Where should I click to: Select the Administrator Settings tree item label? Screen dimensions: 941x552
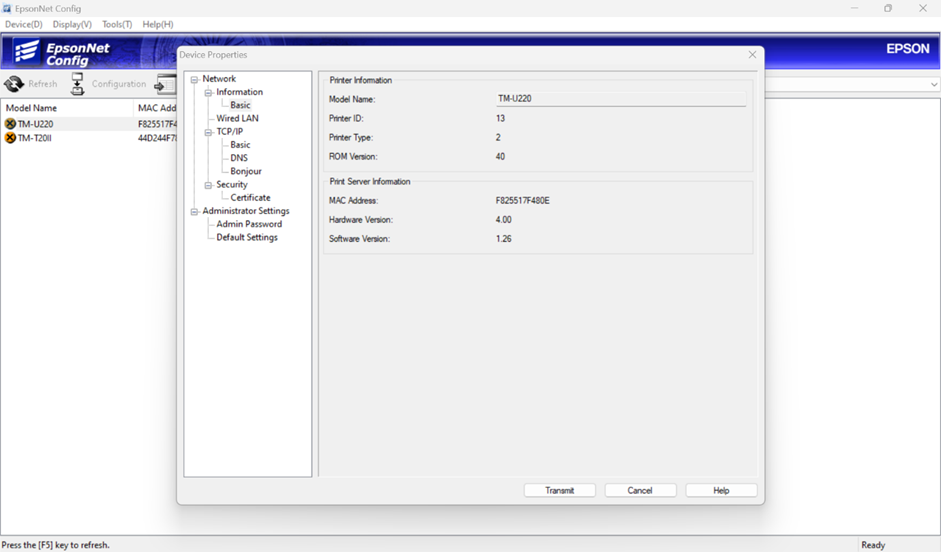pyautogui.click(x=246, y=211)
